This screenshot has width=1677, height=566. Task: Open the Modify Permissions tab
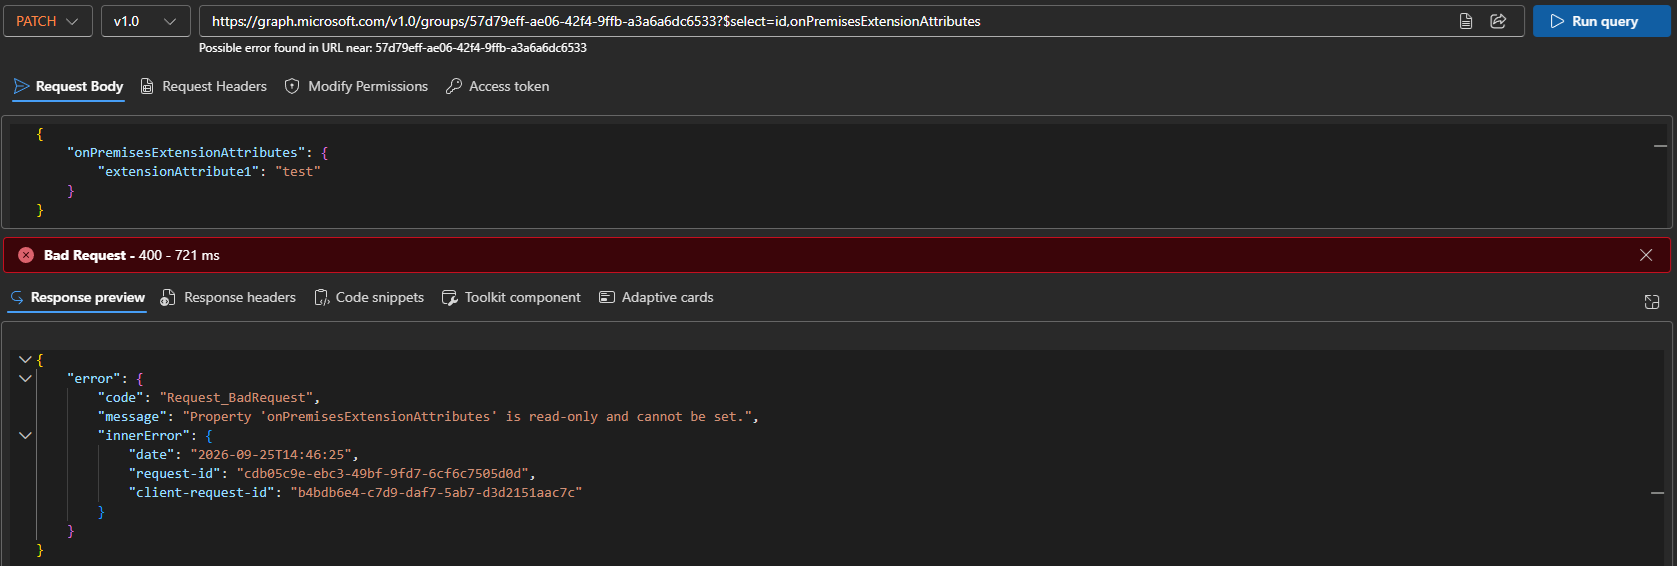356,86
